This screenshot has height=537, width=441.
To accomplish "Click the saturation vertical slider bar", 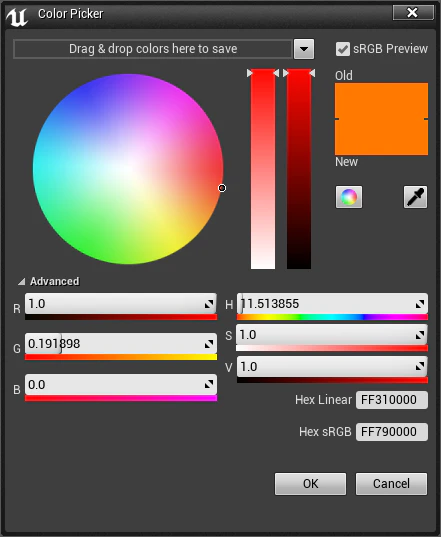I will (x=263, y=169).
